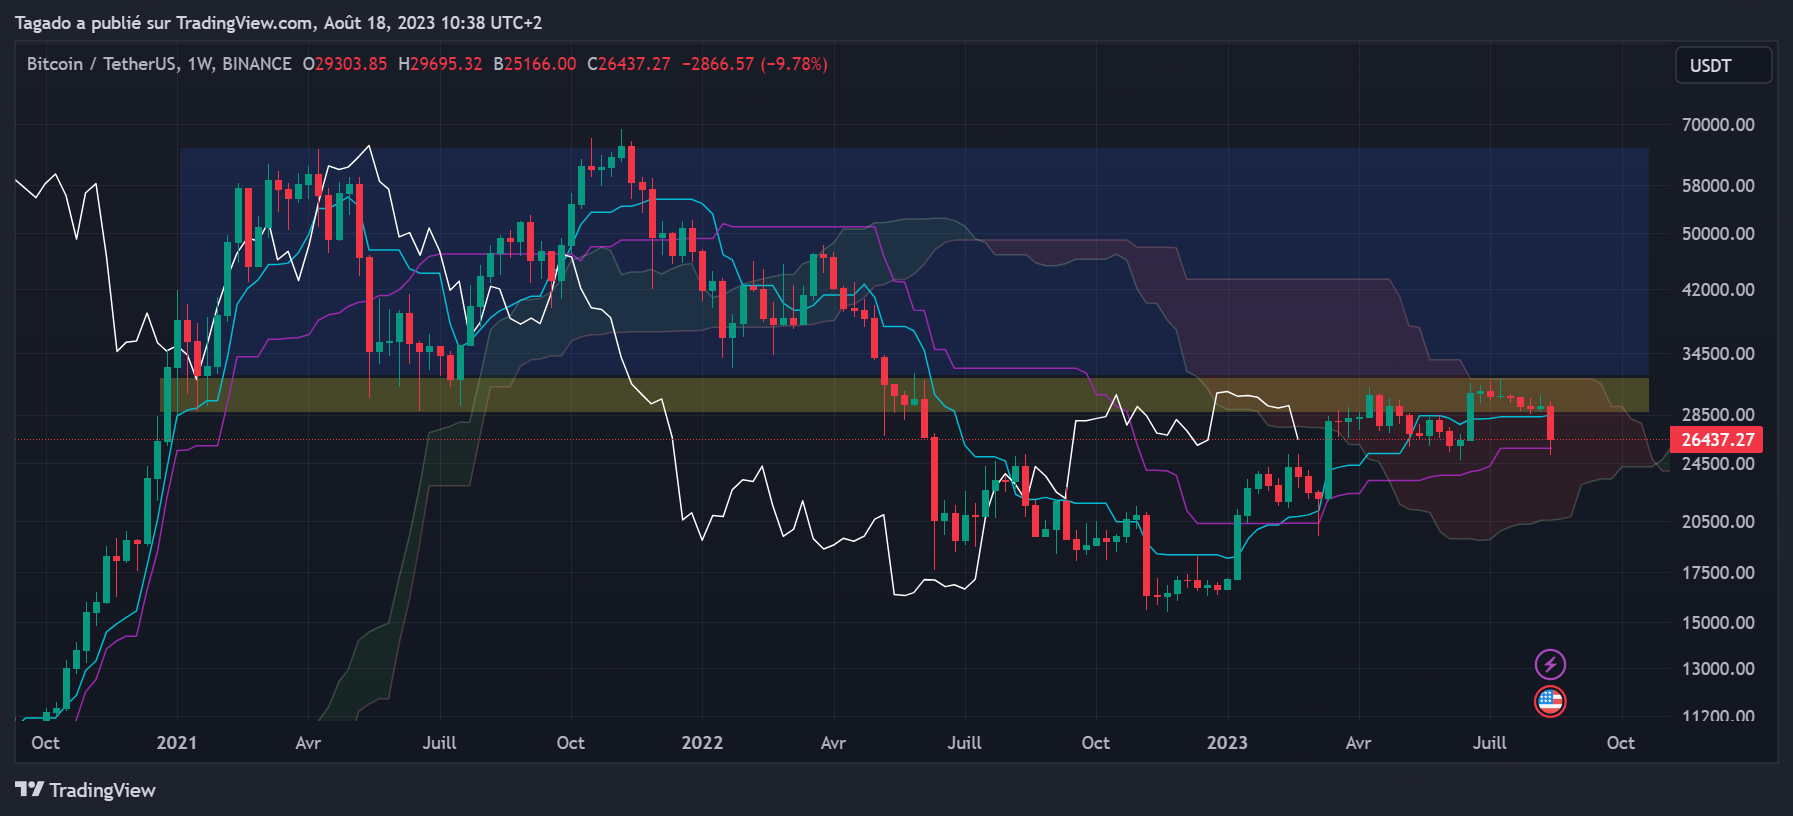Click the 15000.00 price axis label
The image size is (1793, 816).
(1718, 623)
